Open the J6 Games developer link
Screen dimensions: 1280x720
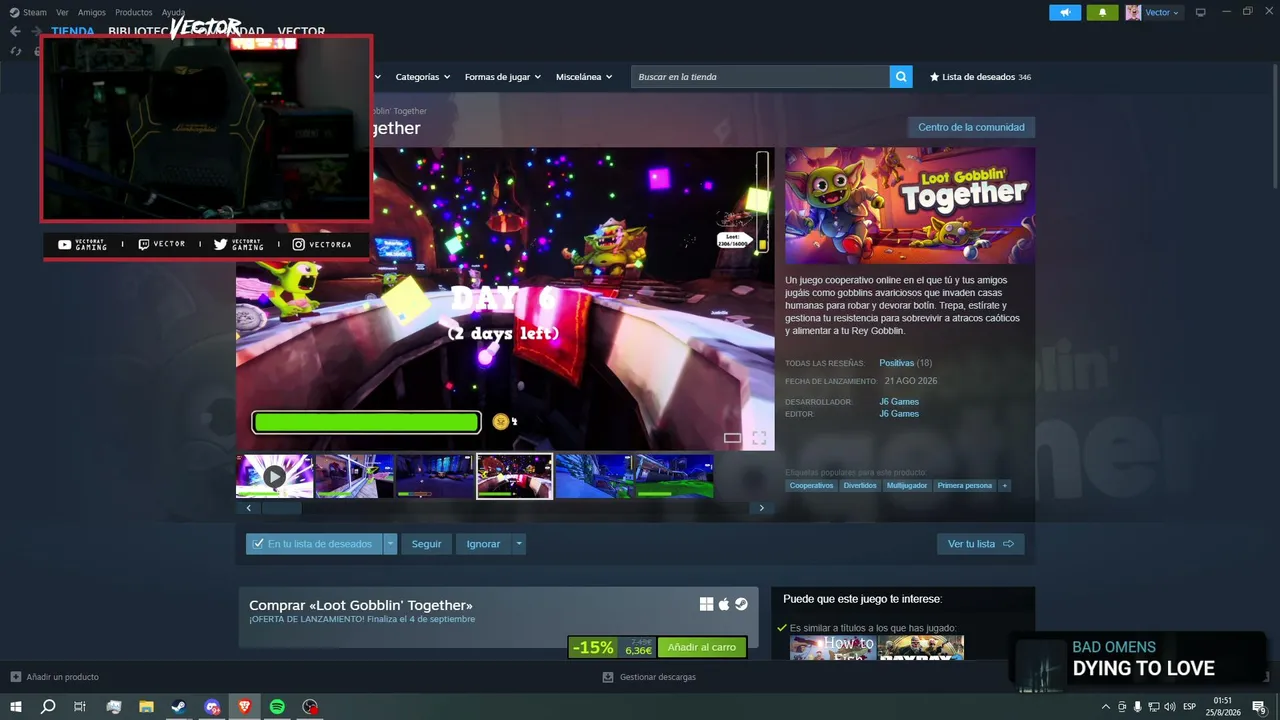click(x=899, y=402)
